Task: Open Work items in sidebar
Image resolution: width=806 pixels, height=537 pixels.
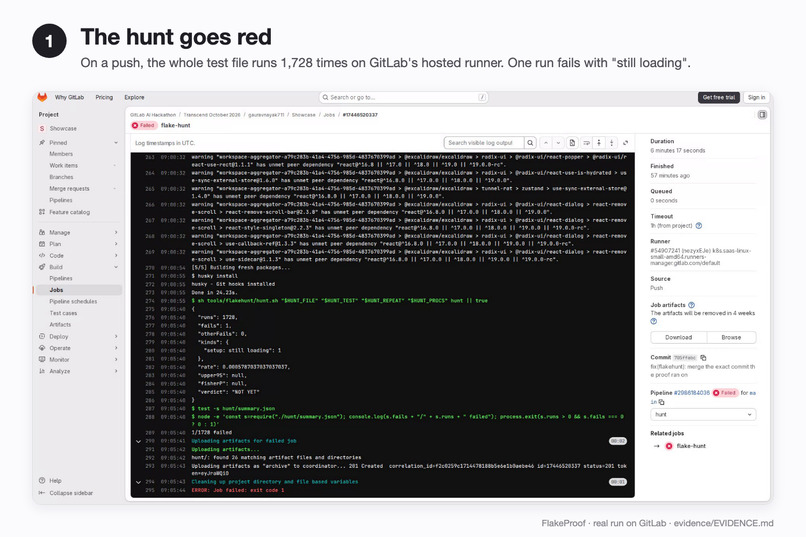Action: [x=64, y=165]
